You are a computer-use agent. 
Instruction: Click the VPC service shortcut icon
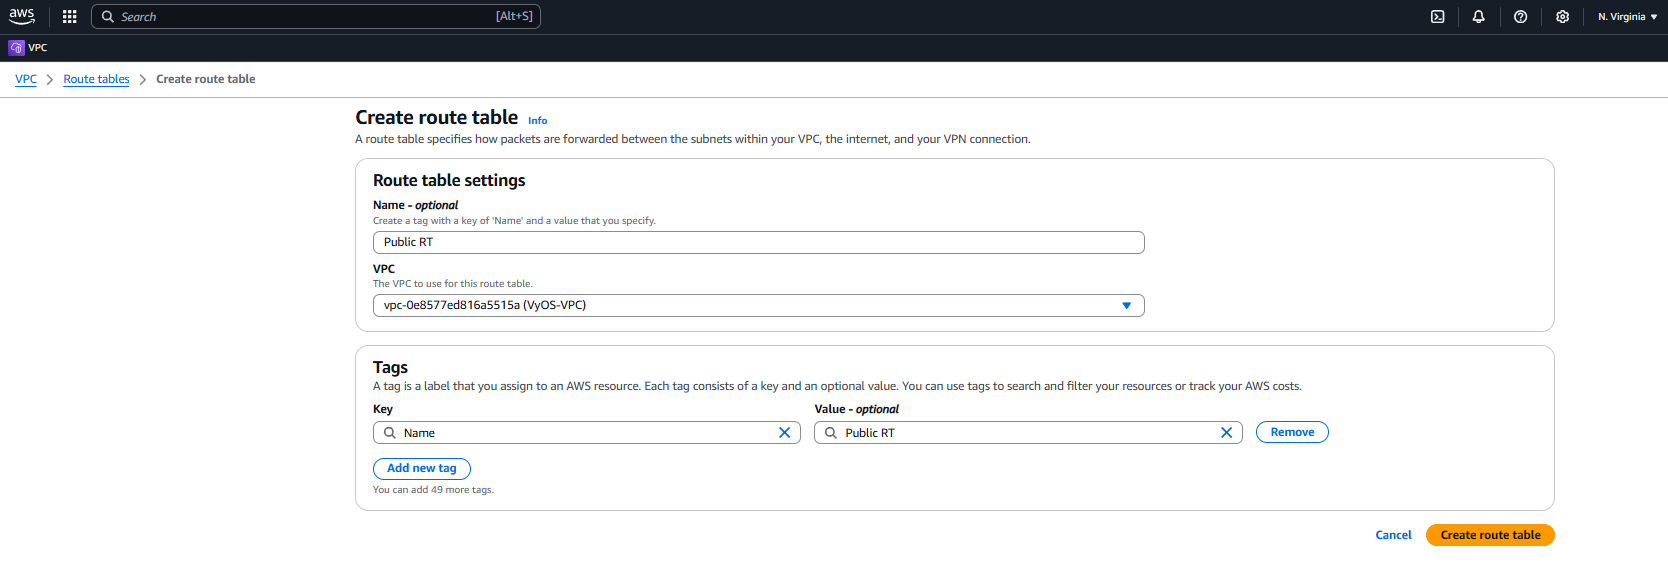(x=16, y=48)
